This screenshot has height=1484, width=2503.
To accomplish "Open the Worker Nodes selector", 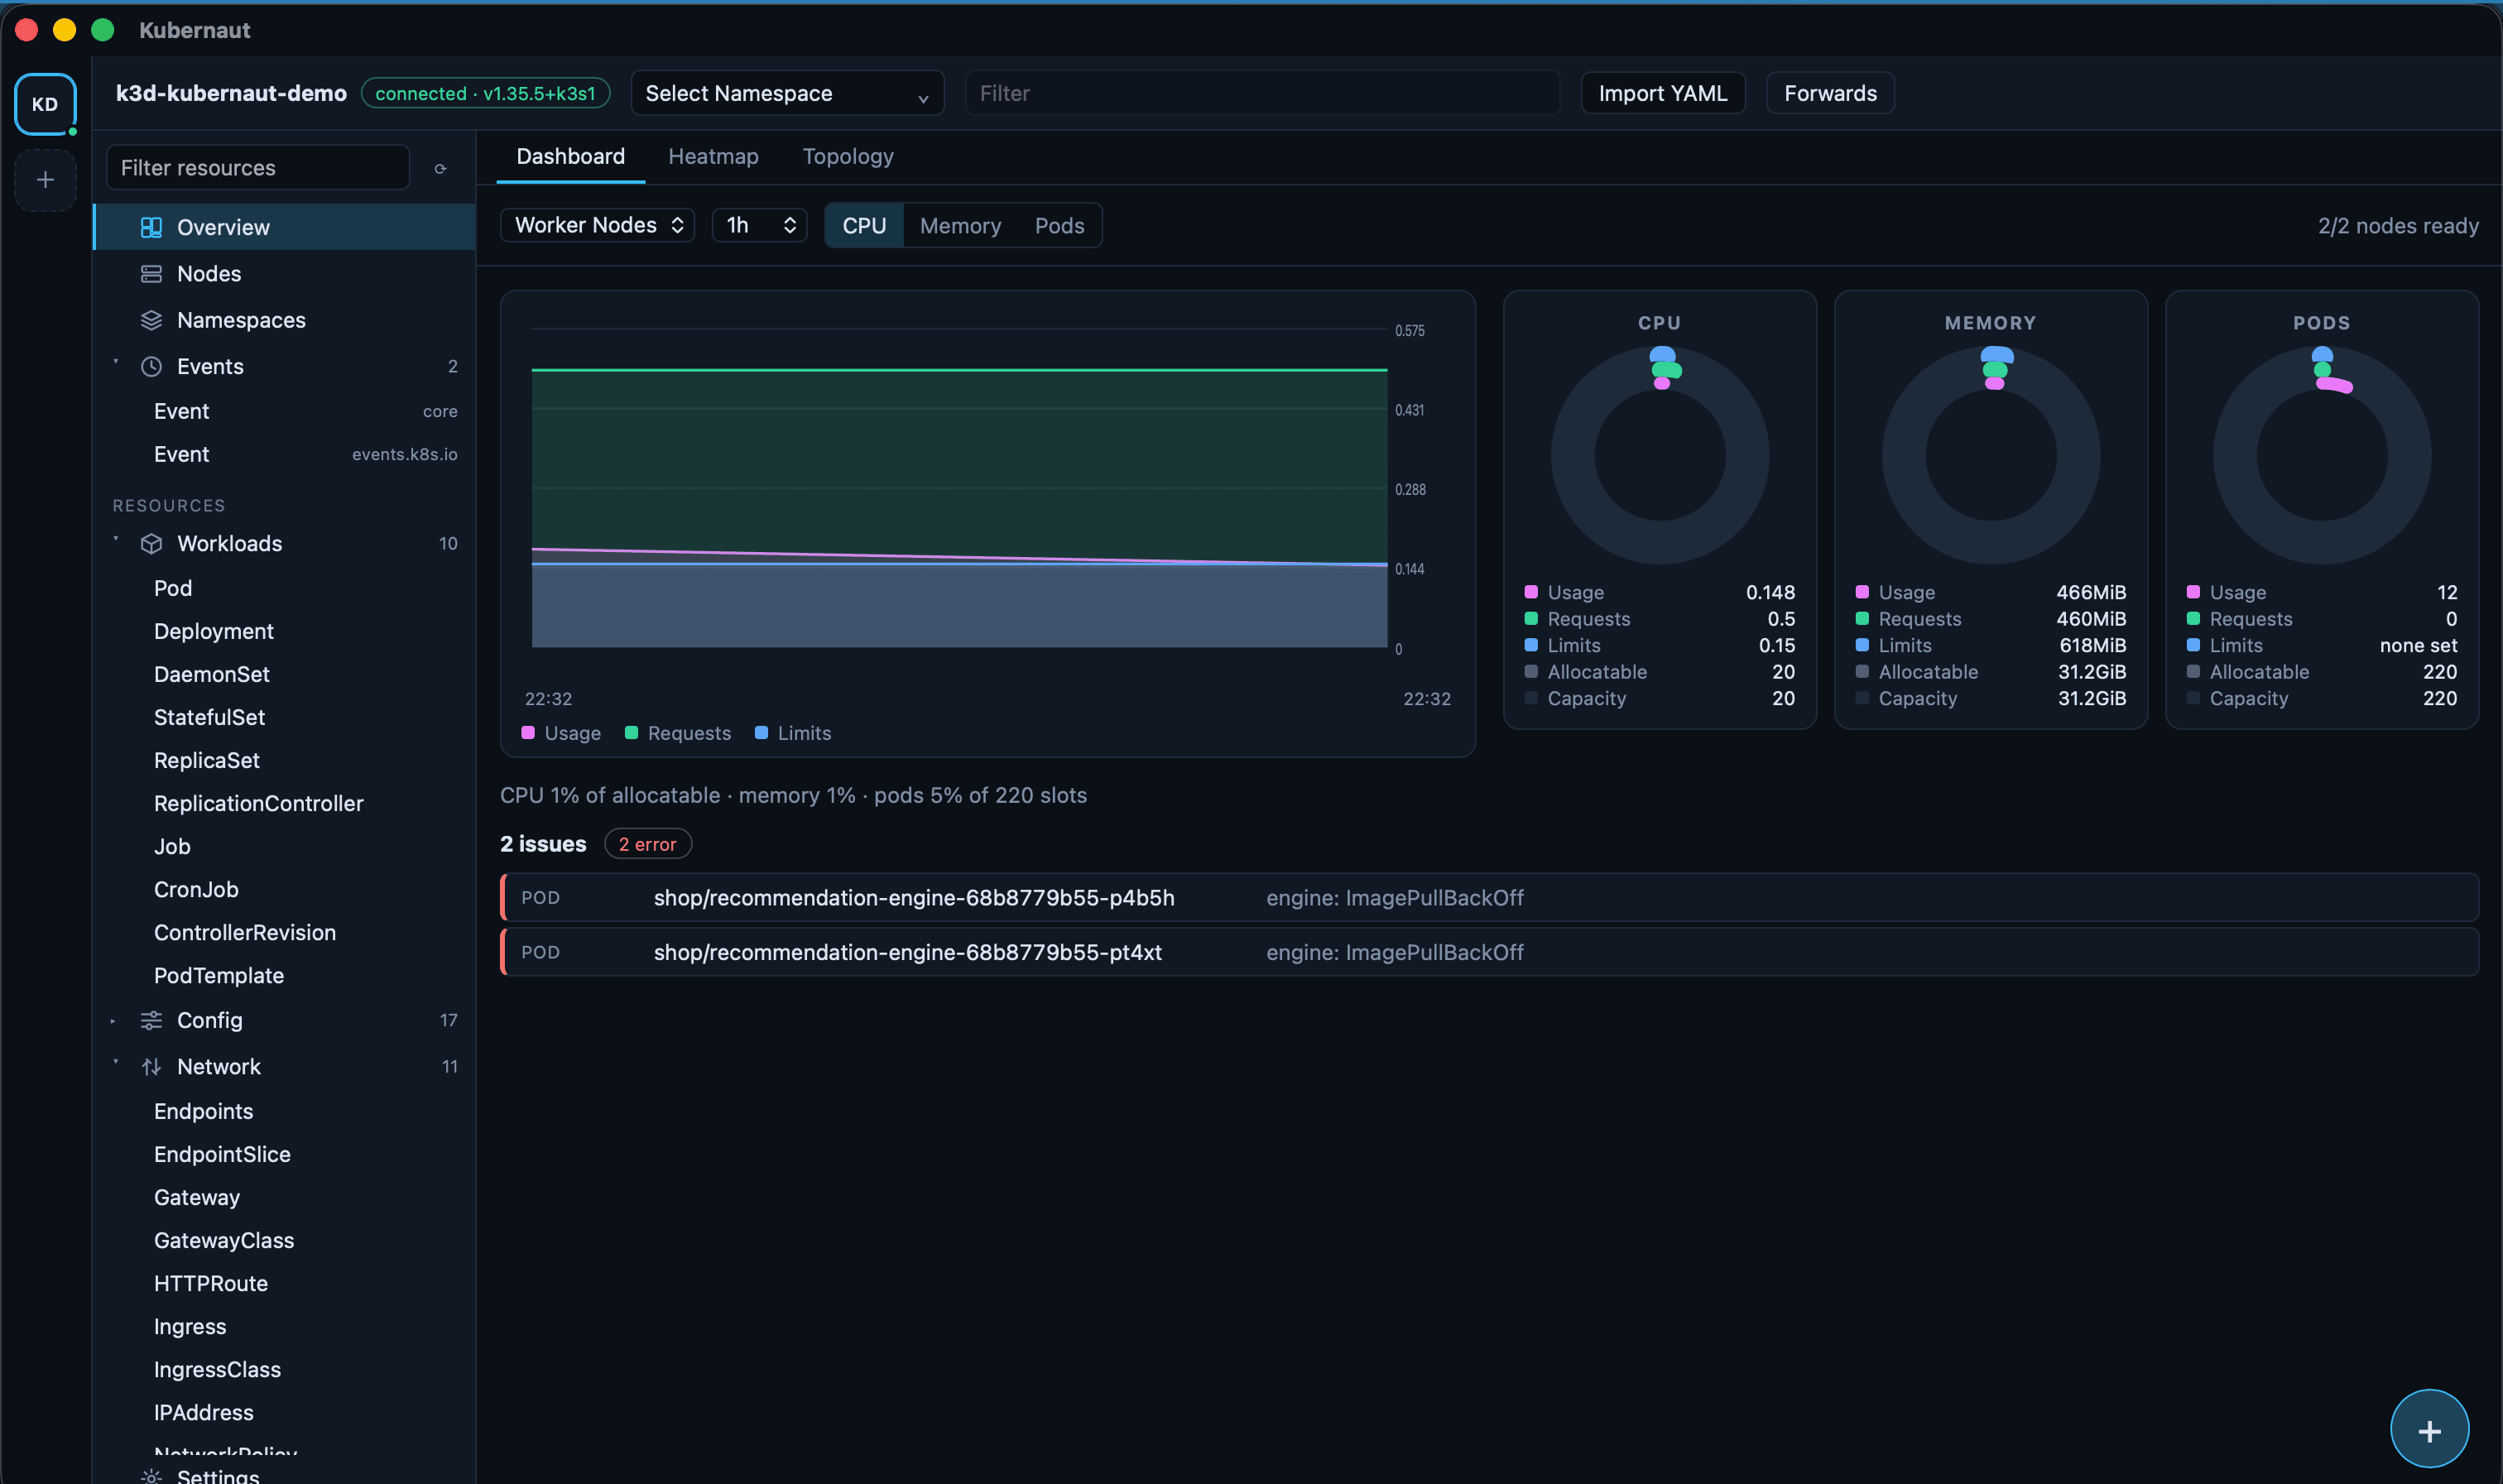I will point(597,225).
